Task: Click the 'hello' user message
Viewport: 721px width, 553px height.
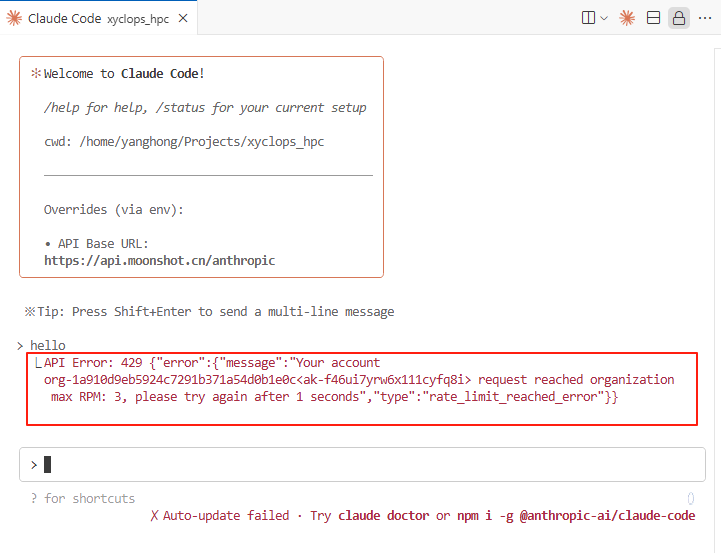Action: (x=48, y=345)
